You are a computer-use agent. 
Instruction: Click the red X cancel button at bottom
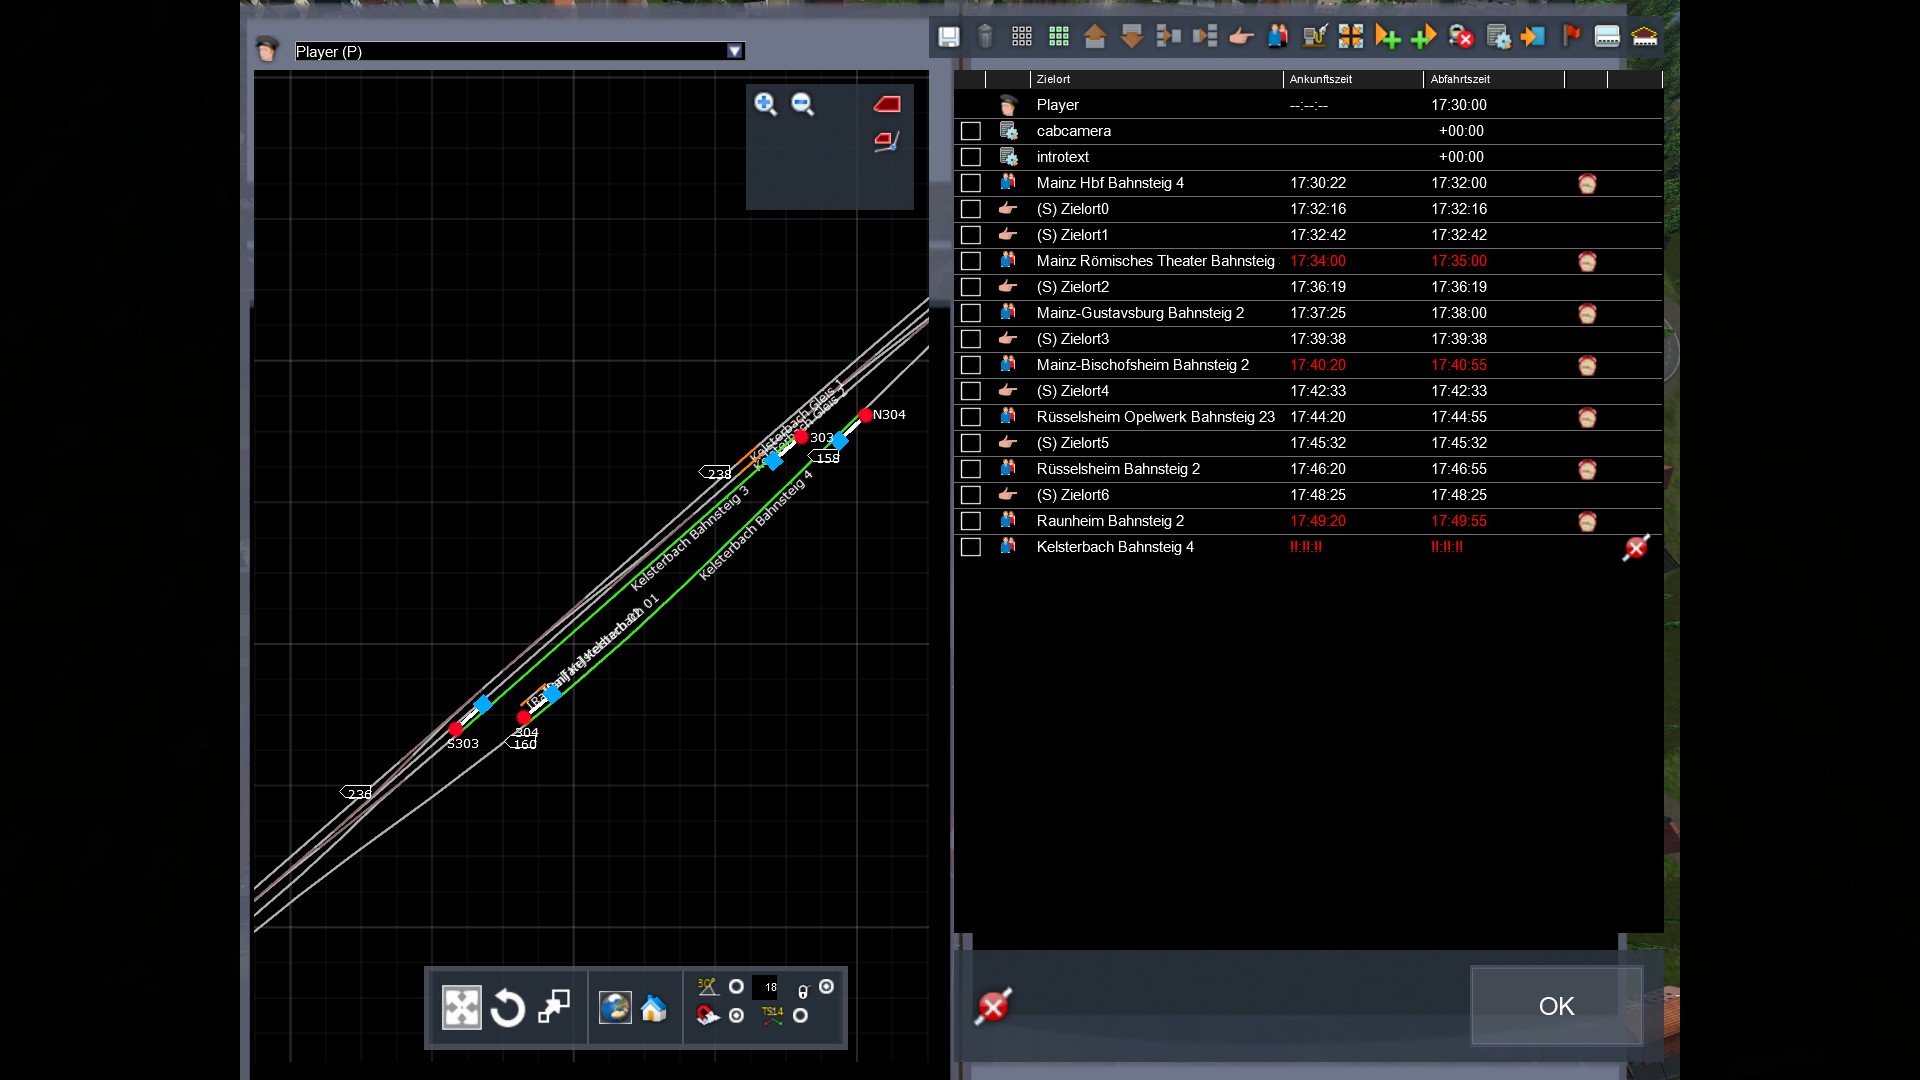tap(993, 1006)
